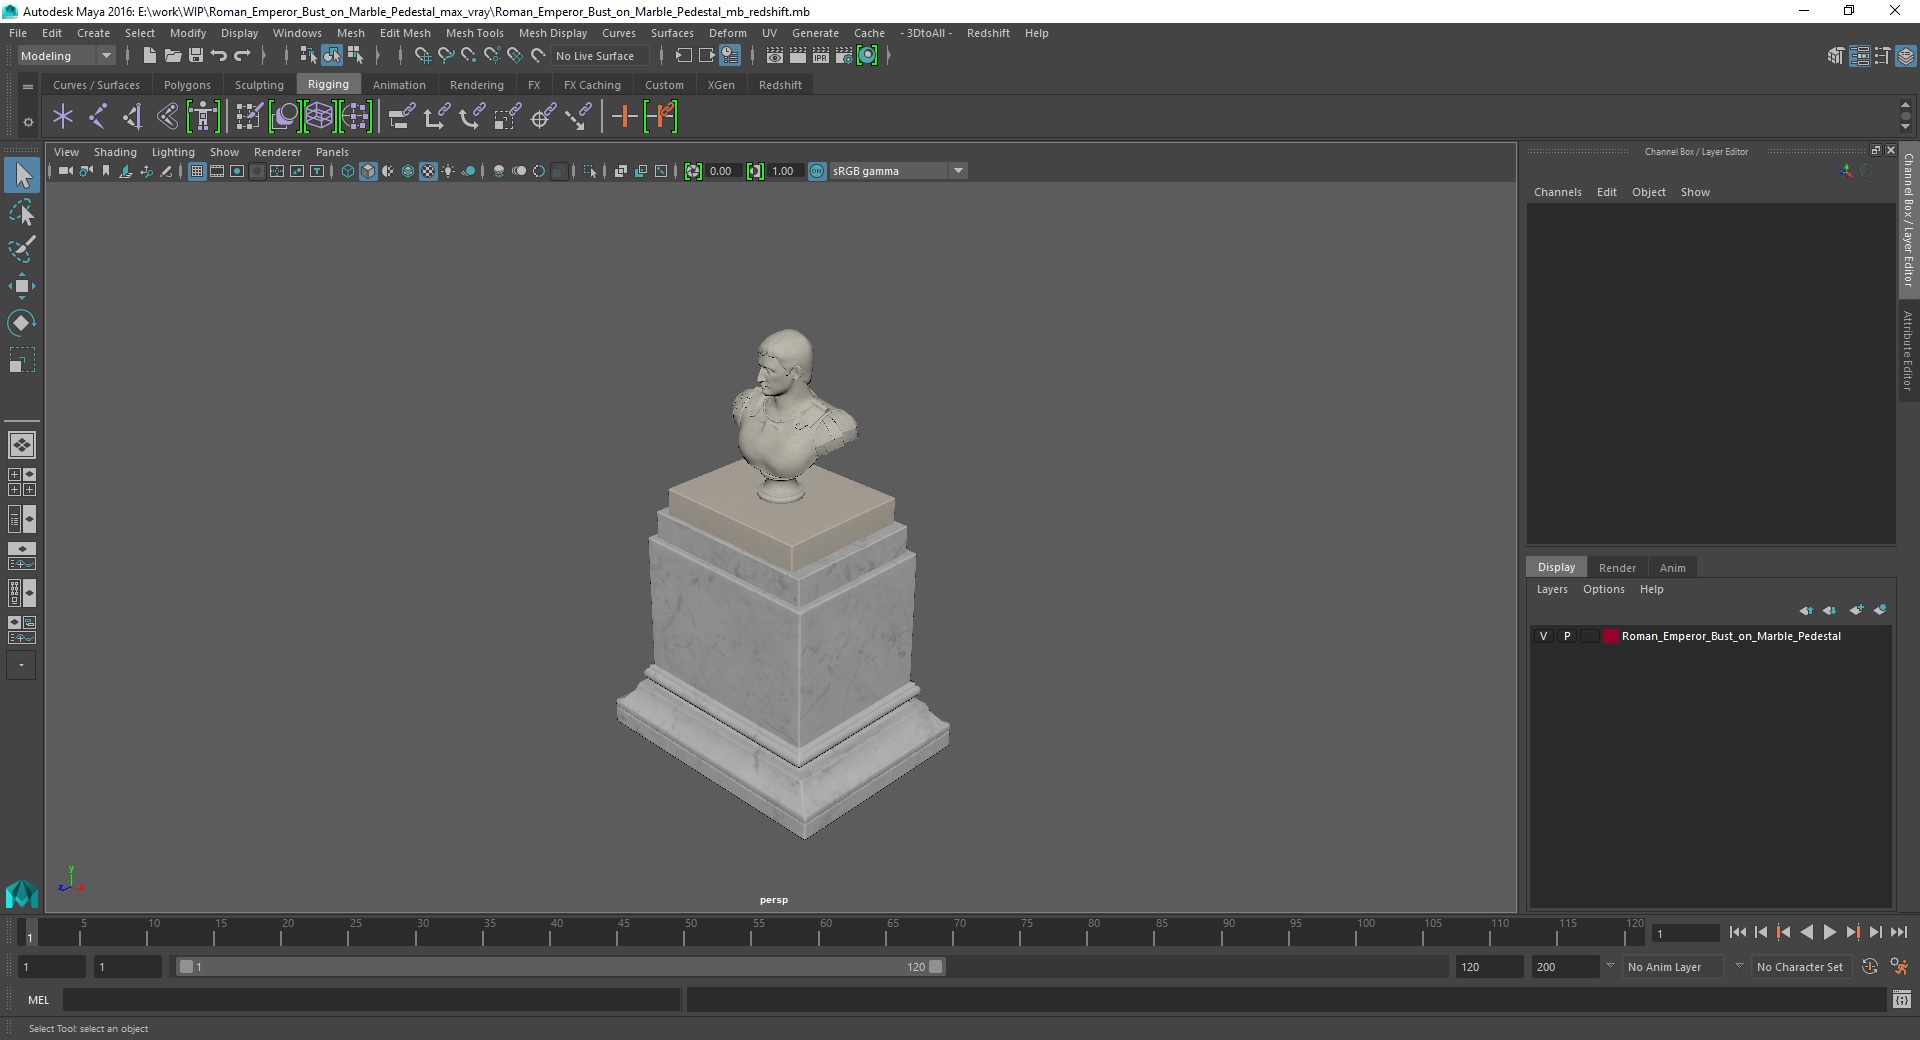Move layer up arrow icon
The width and height of the screenshot is (1920, 1040).
pos(1806,610)
